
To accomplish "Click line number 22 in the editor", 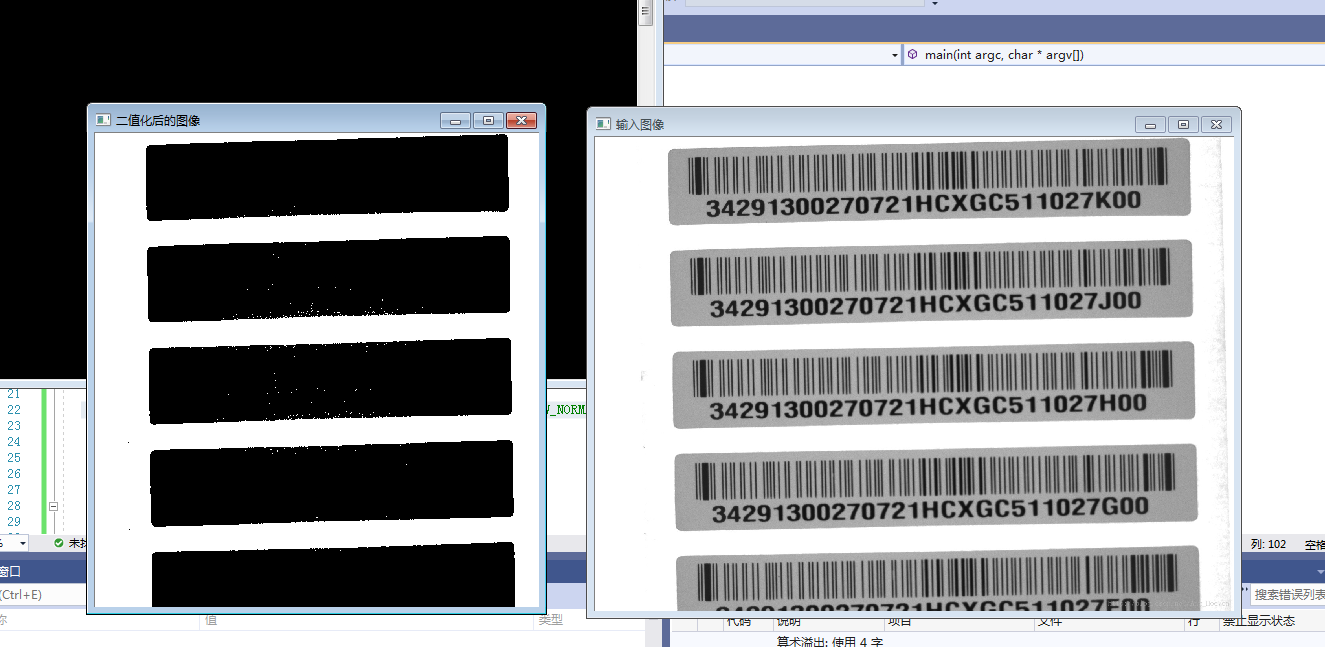I will pos(14,410).
